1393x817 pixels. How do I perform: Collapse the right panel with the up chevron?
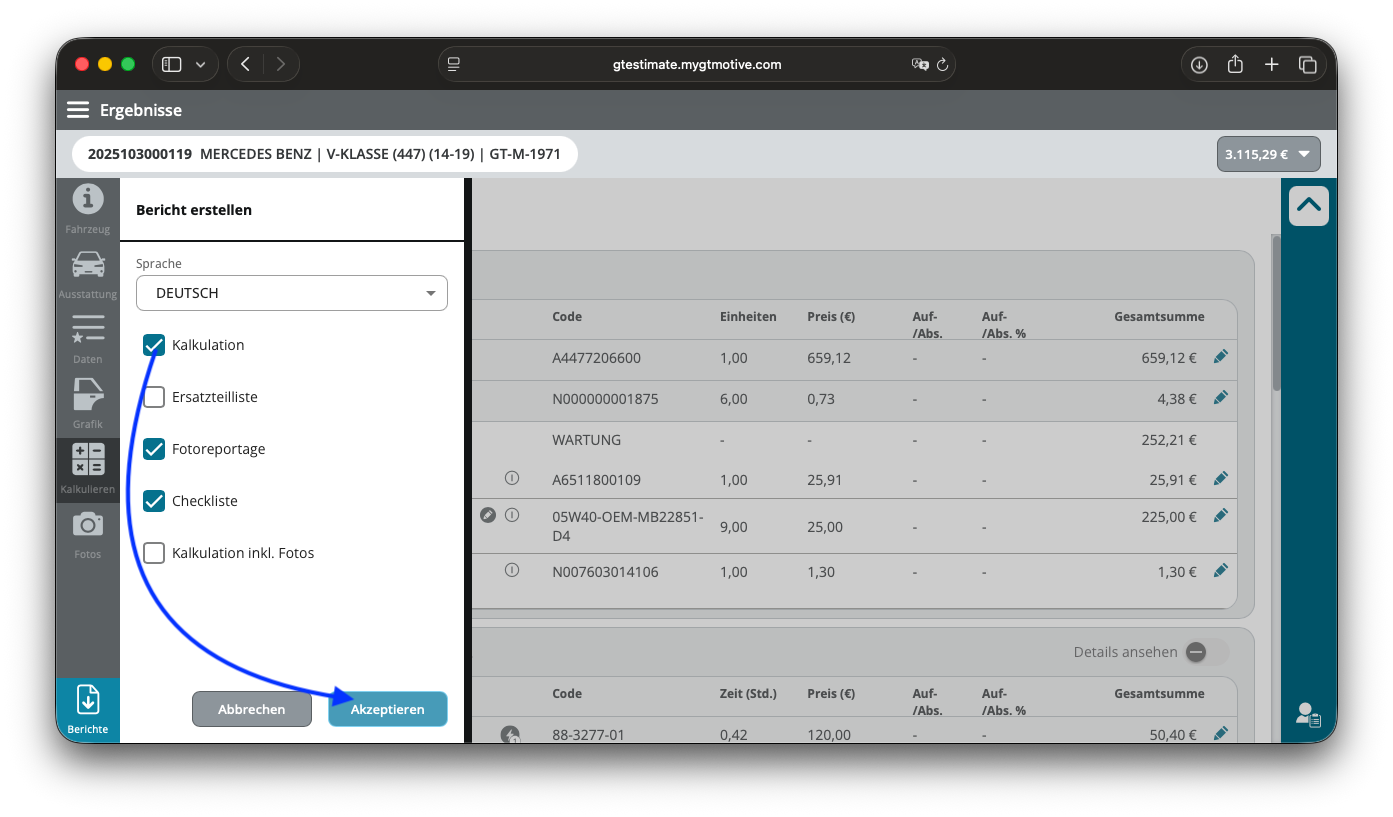1309,206
